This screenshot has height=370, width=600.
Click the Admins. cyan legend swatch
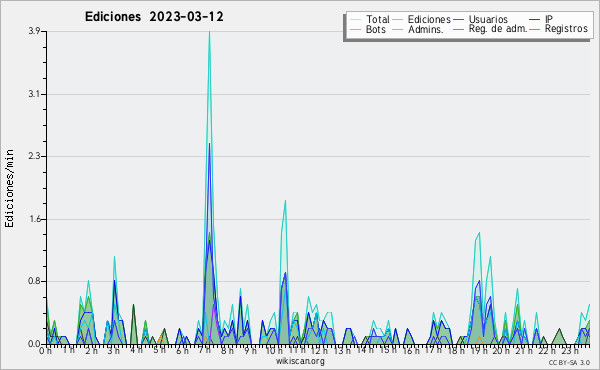coord(398,29)
